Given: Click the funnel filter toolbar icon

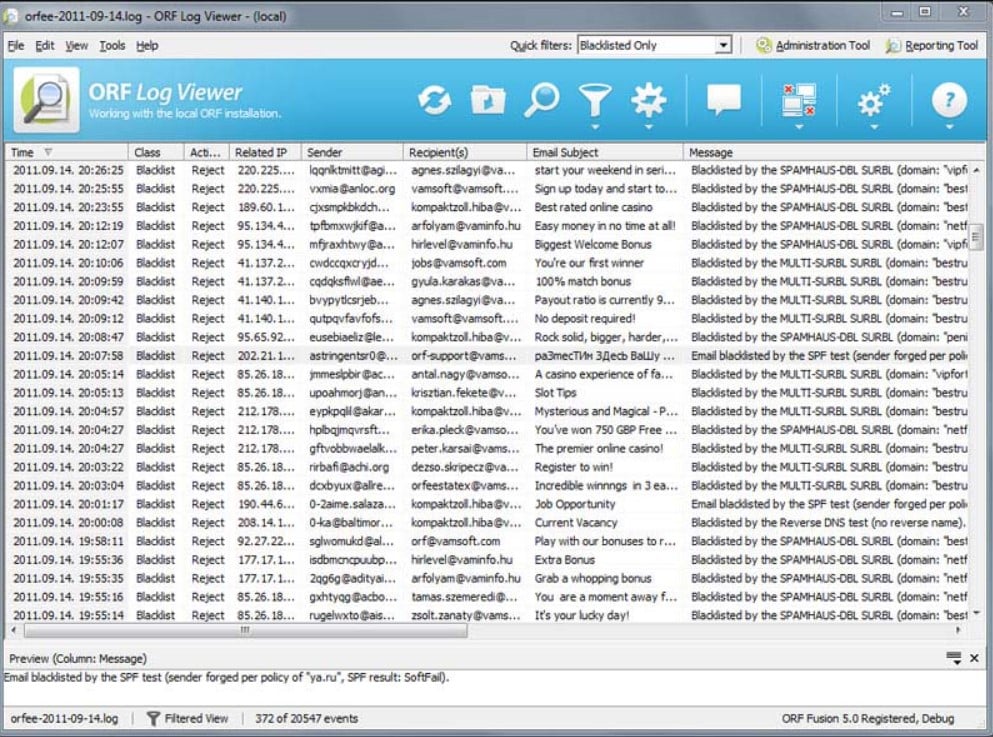Looking at the screenshot, I should click(x=595, y=100).
